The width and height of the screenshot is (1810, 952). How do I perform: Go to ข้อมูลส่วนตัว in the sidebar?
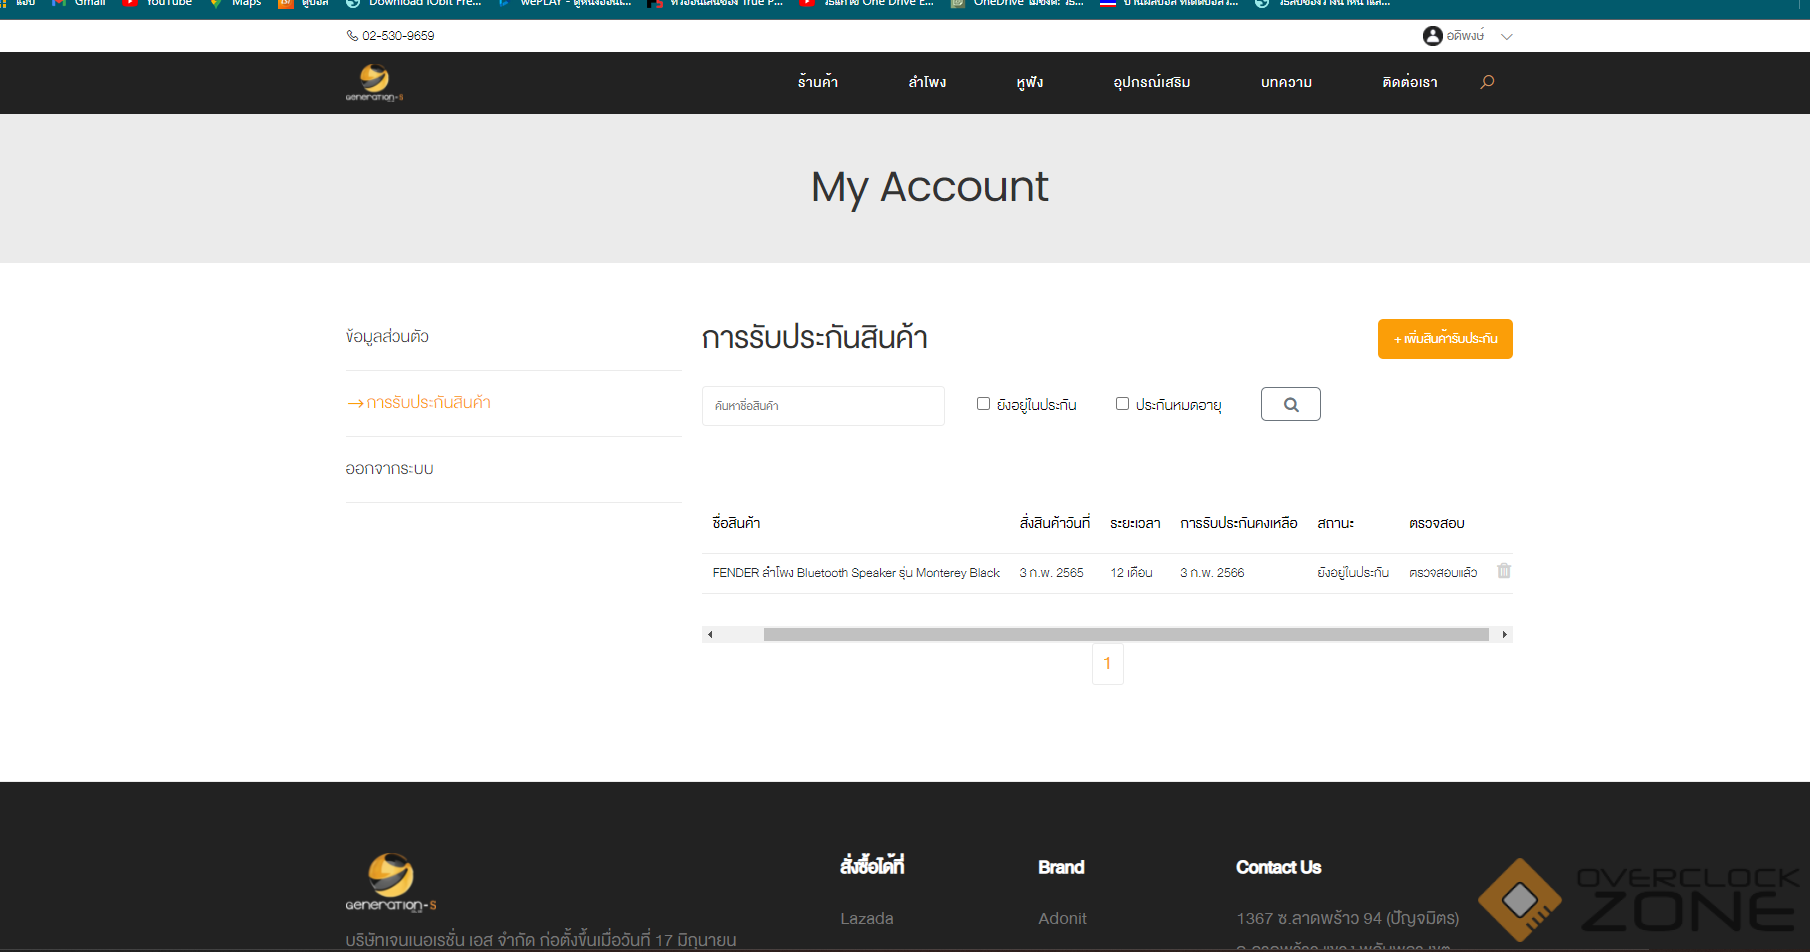387,337
